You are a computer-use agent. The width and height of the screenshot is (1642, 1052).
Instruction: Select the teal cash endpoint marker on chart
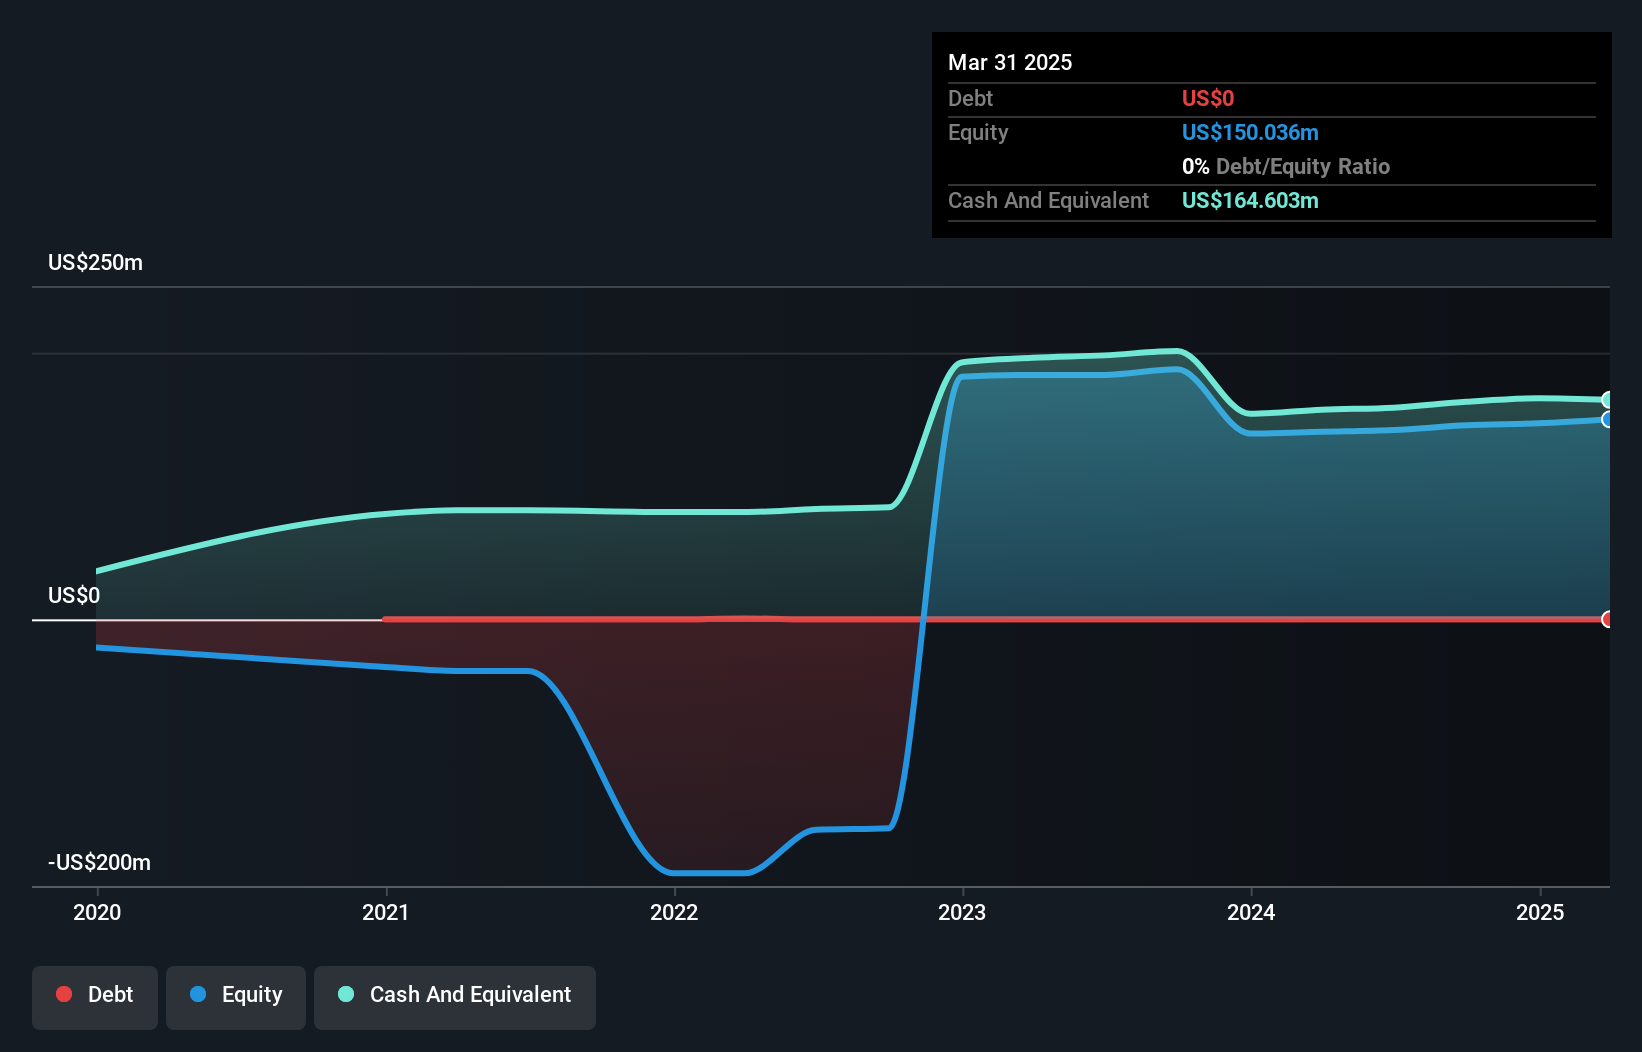[1607, 400]
